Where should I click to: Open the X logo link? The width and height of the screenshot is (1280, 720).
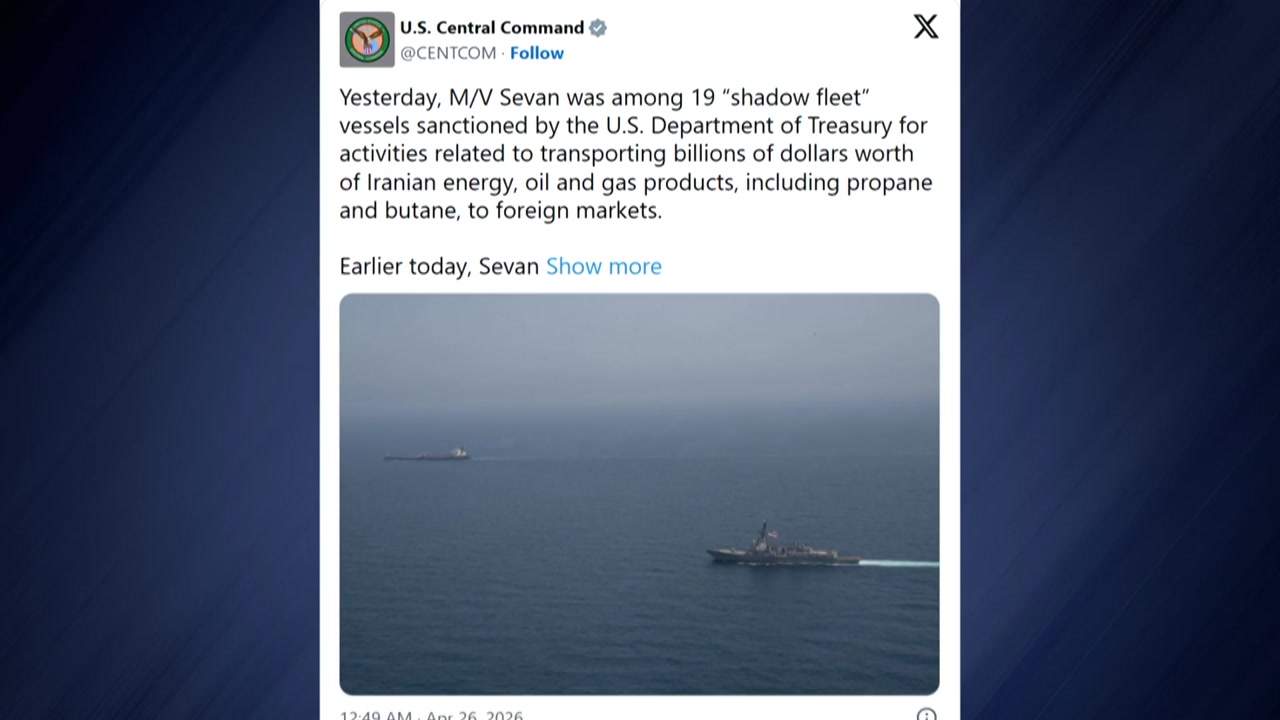click(926, 27)
